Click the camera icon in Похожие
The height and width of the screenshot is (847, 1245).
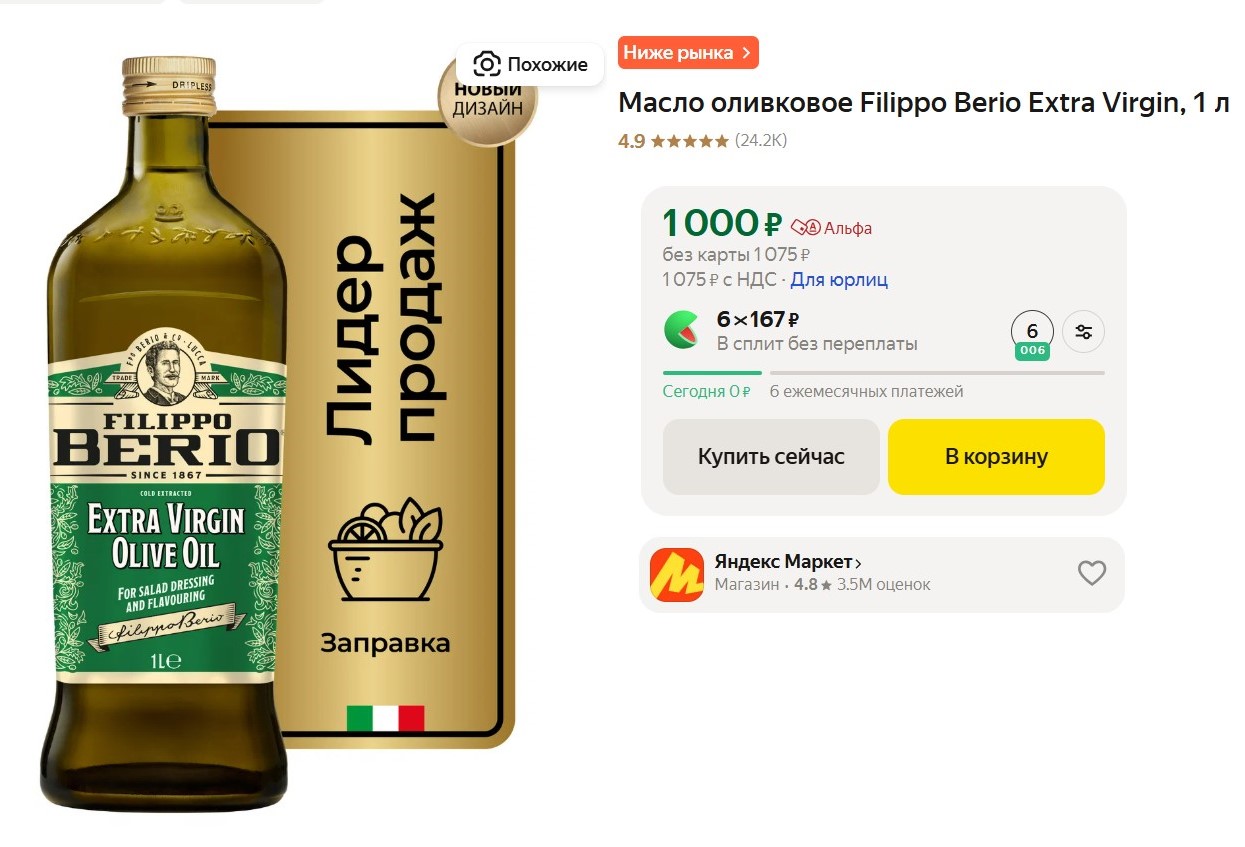(487, 65)
